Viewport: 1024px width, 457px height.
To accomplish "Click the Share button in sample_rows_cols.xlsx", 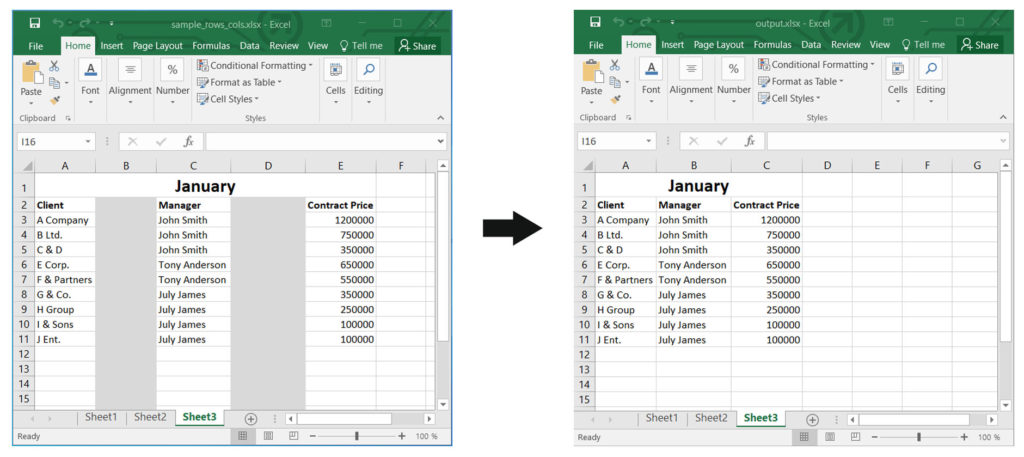I will pos(417,45).
